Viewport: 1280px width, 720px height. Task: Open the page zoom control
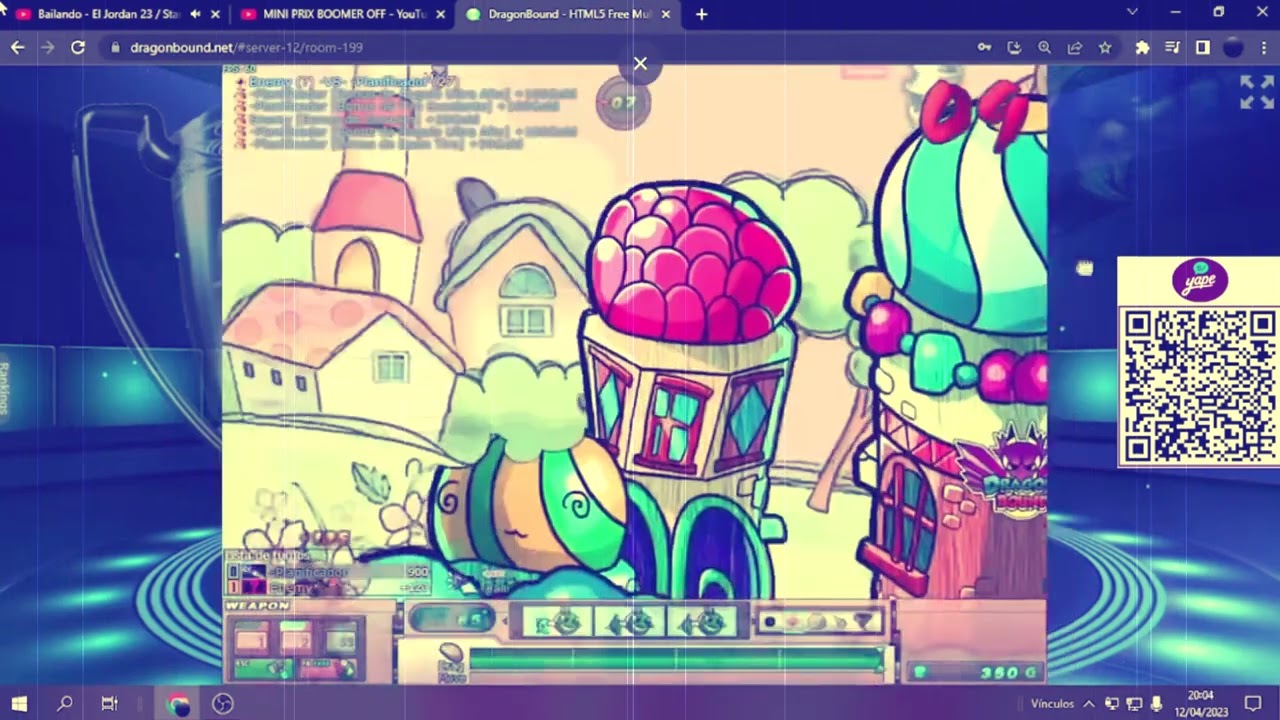pos(1044,47)
